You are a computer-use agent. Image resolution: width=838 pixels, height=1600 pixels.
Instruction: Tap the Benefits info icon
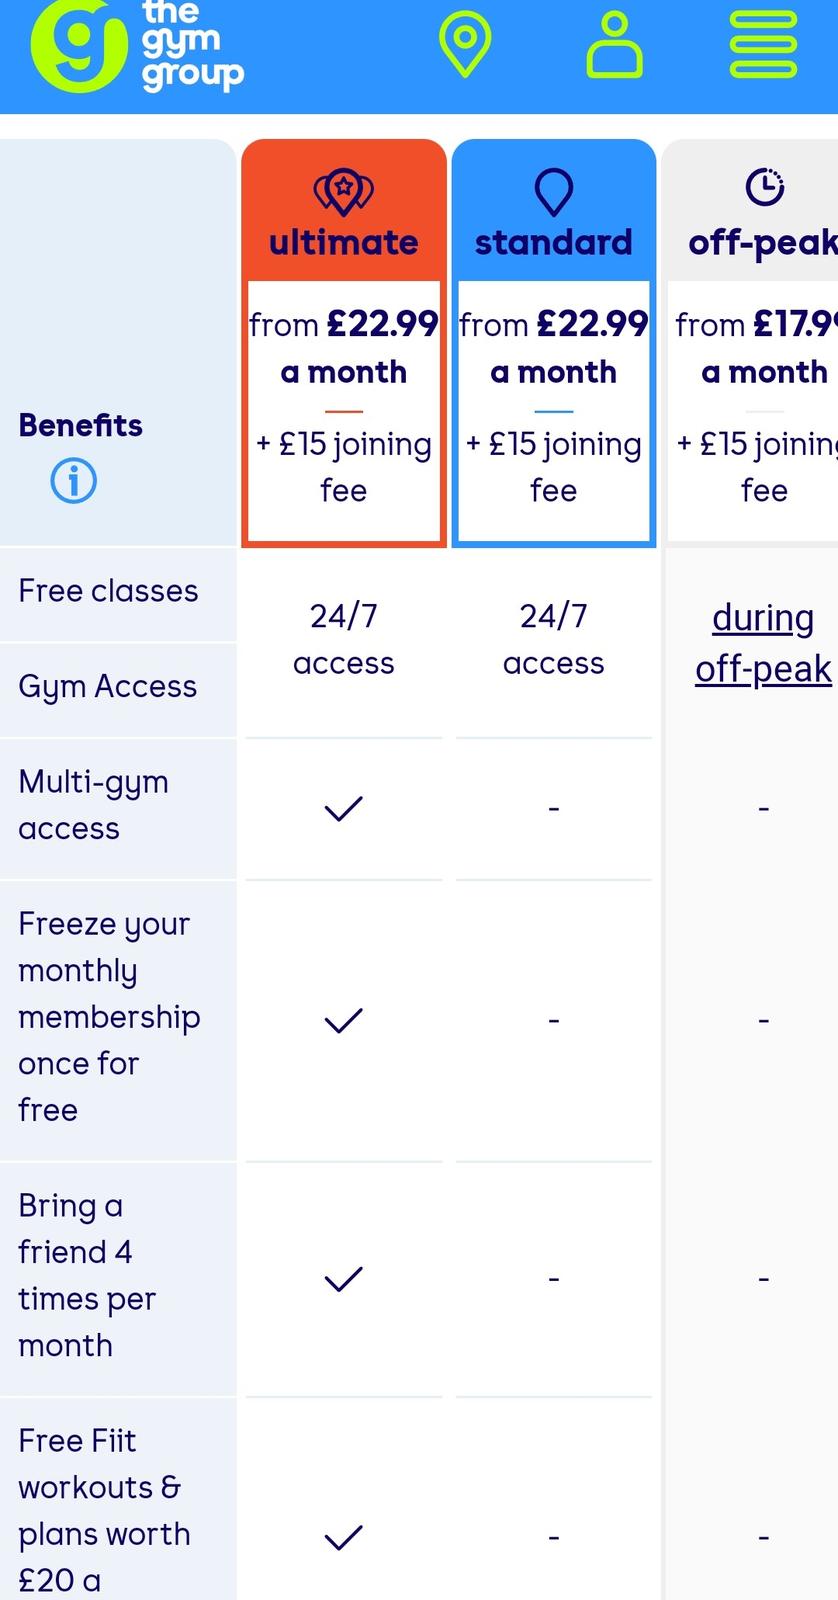pyautogui.click(x=74, y=481)
